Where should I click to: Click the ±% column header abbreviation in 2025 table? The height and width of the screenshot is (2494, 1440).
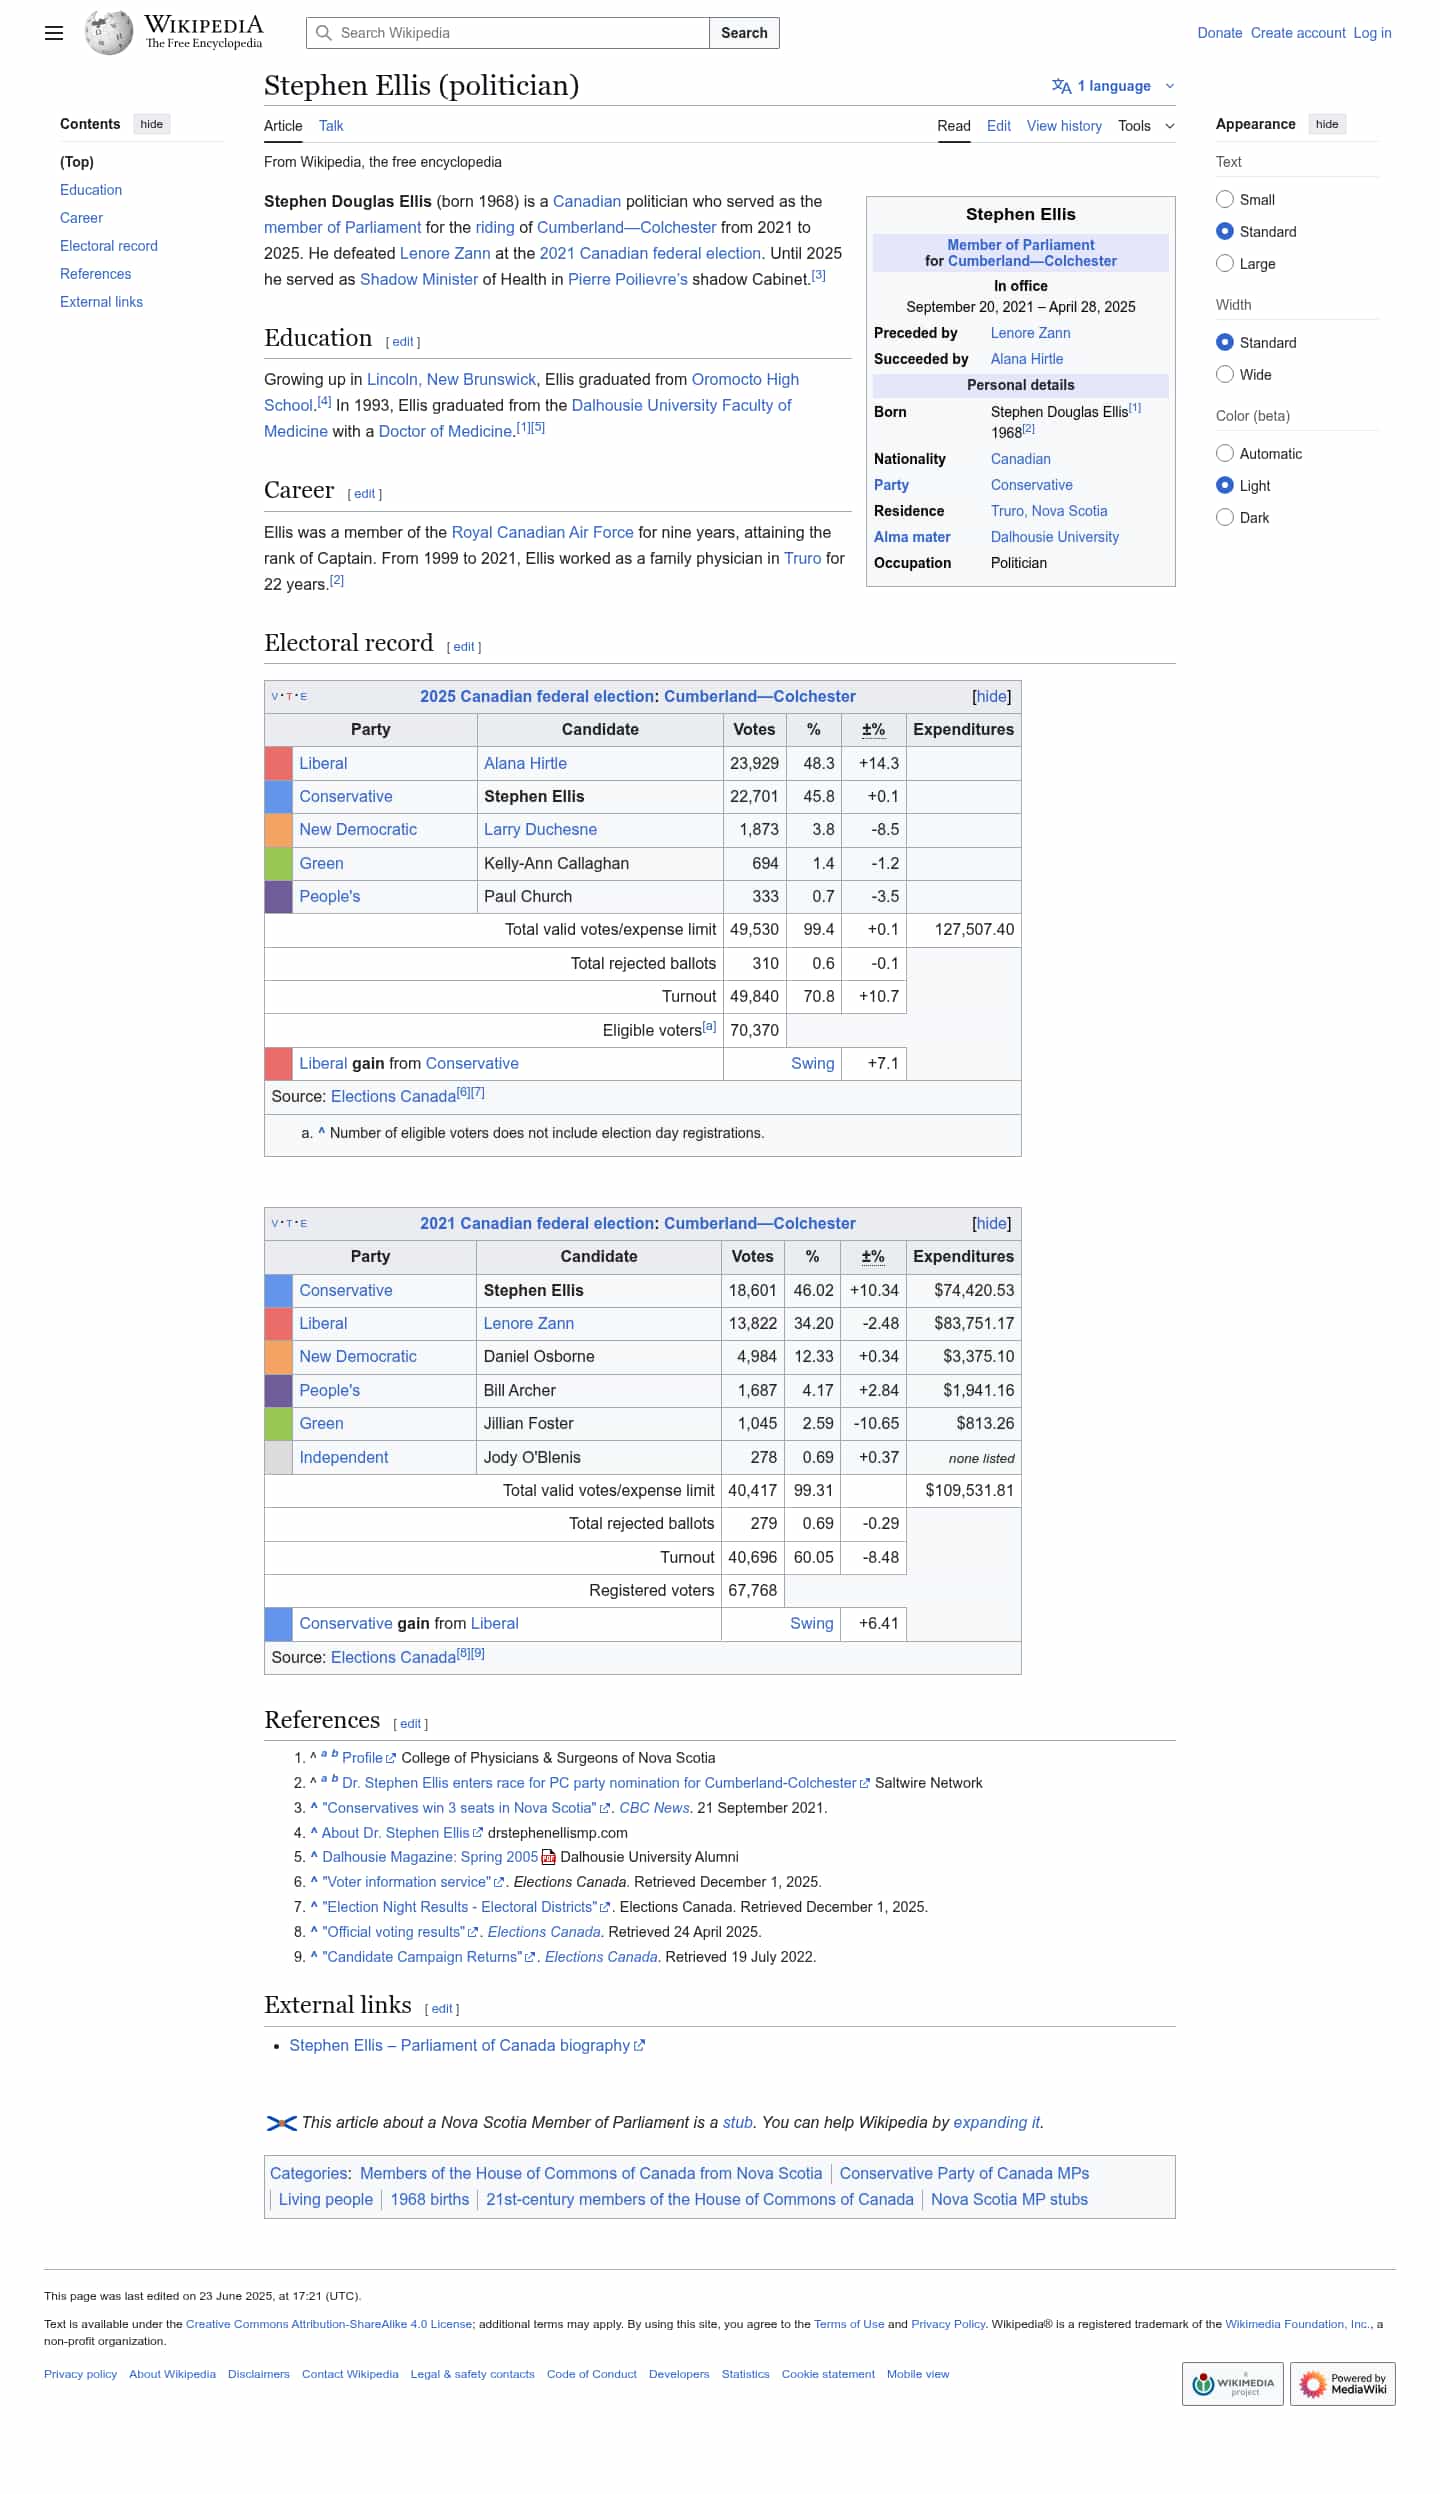(873, 730)
